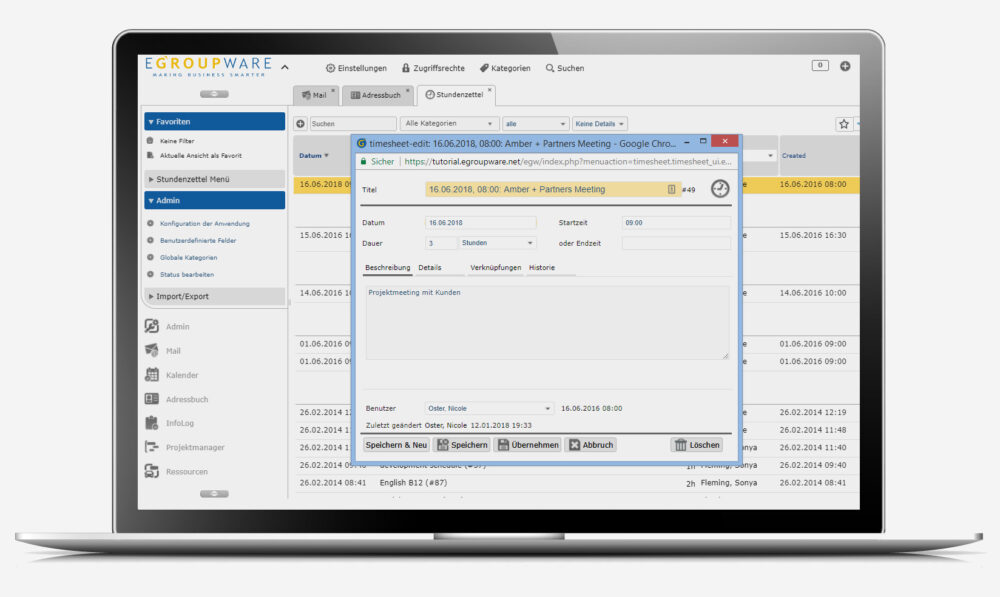This screenshot has width=1000, height=597.
Task: Switch to the Verknüpfungen tab
Action: tap(495, 268)
